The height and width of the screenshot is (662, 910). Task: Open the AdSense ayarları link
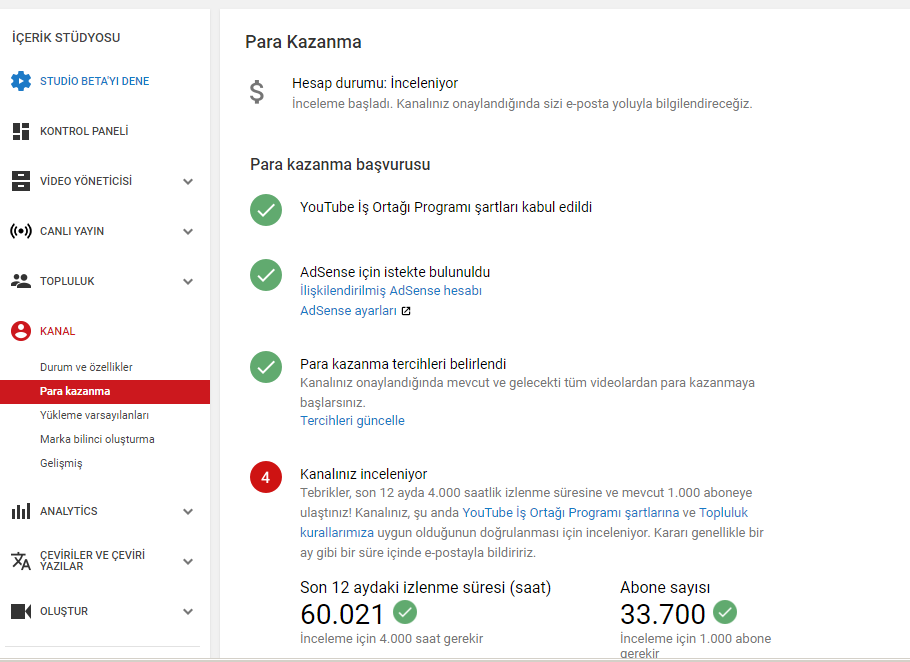pyautogui.click(x=348, y=311)
